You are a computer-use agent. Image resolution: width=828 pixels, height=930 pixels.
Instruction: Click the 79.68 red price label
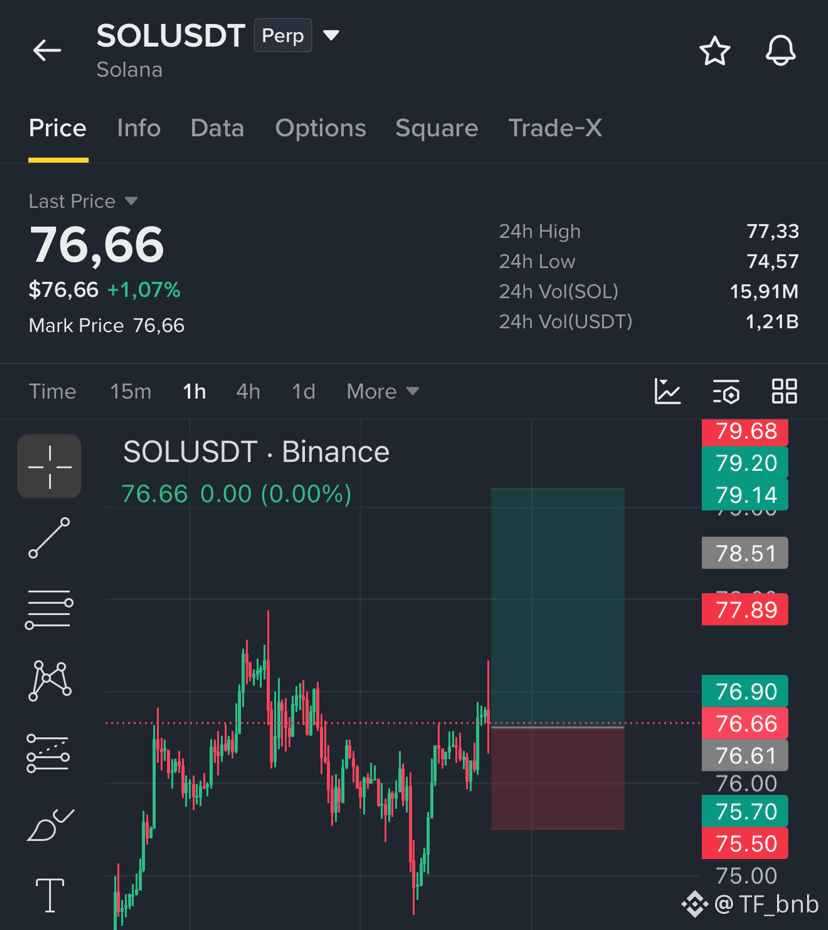[x=745, y=432]
